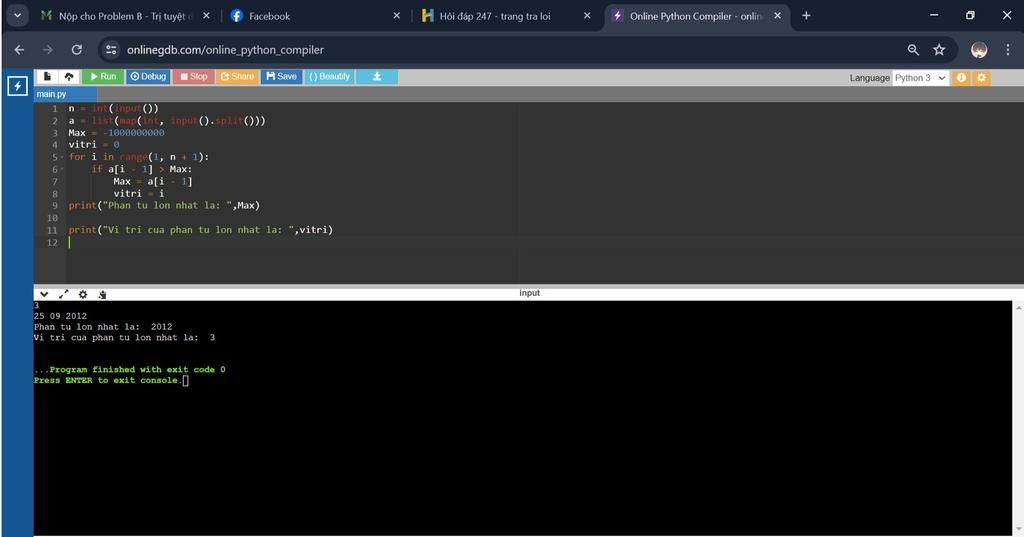Close the 'Hỏi đáp 247' tab
The width and height of the screenshot is (1024, 537).
(x=587, y=16)
